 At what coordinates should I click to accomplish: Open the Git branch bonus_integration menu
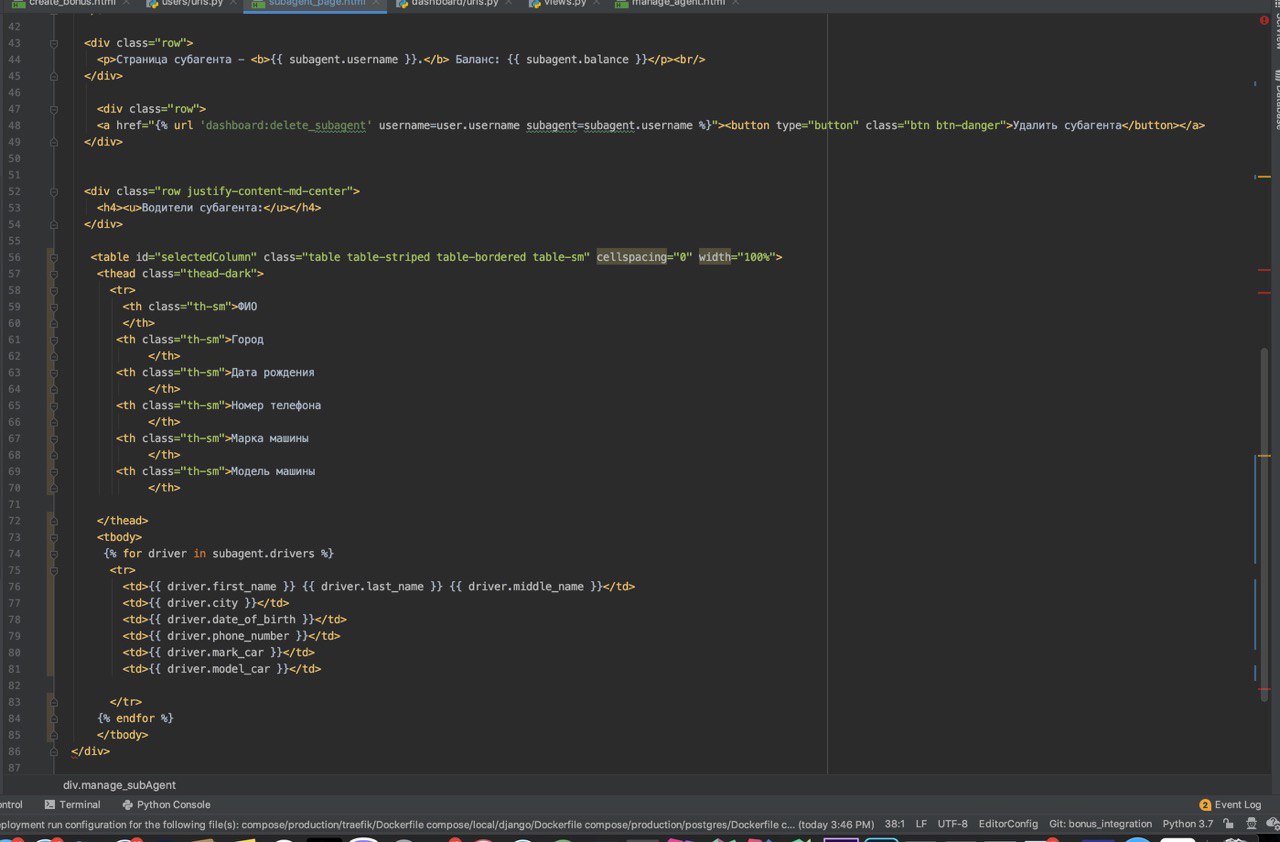tap(1100, 824)
